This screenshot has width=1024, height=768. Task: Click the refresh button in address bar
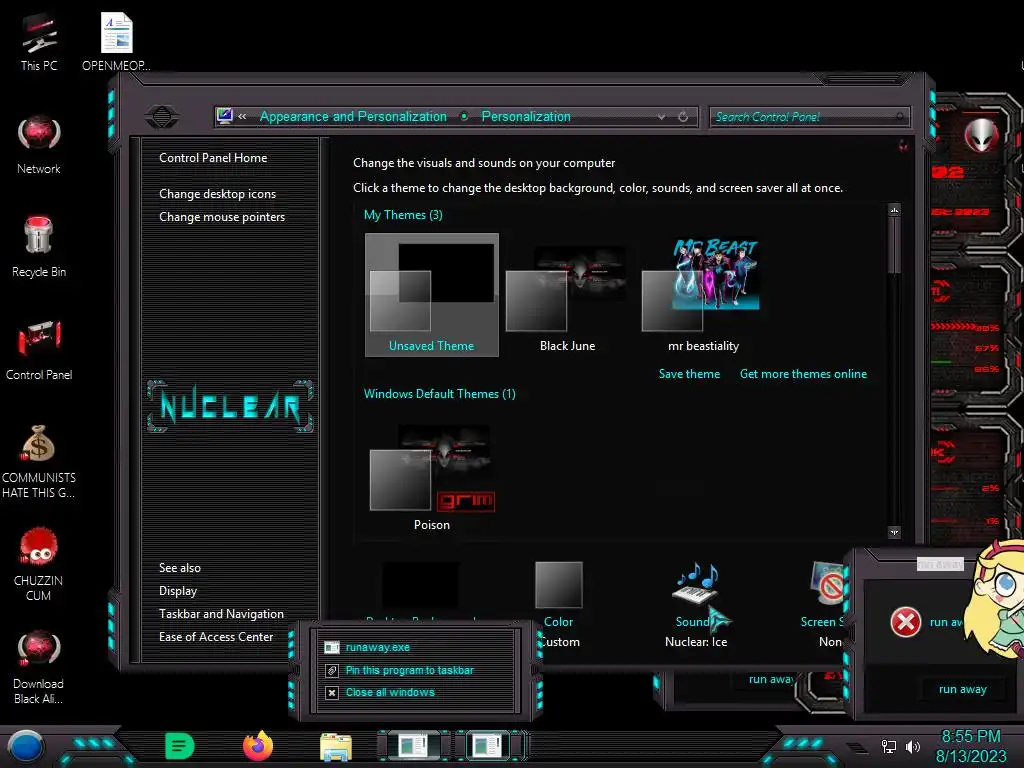[683, 116]
